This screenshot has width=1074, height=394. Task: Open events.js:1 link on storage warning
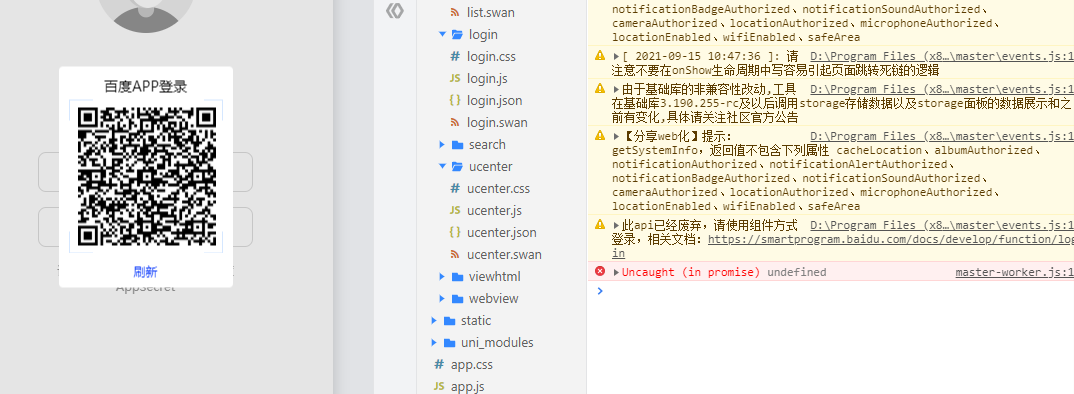pyautogui.click(x=942, y=89)
